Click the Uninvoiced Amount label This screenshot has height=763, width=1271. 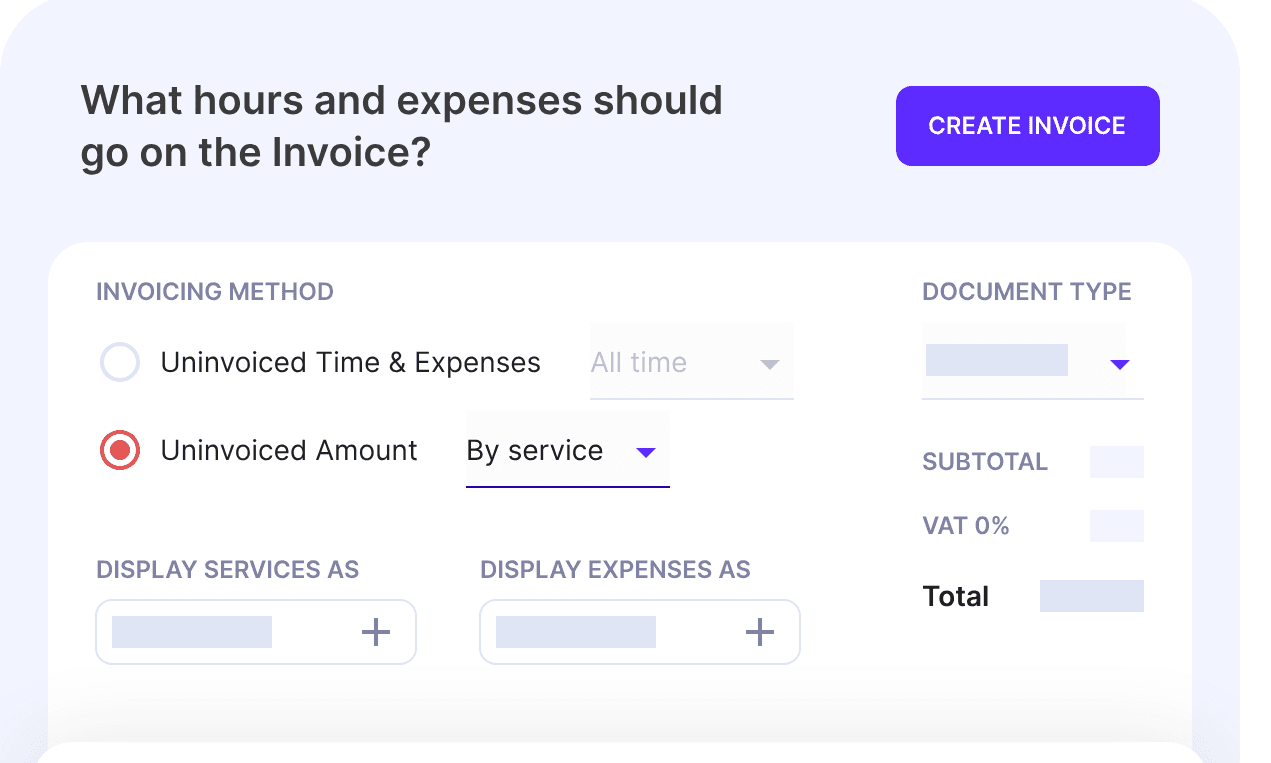(x=289, y=451)
